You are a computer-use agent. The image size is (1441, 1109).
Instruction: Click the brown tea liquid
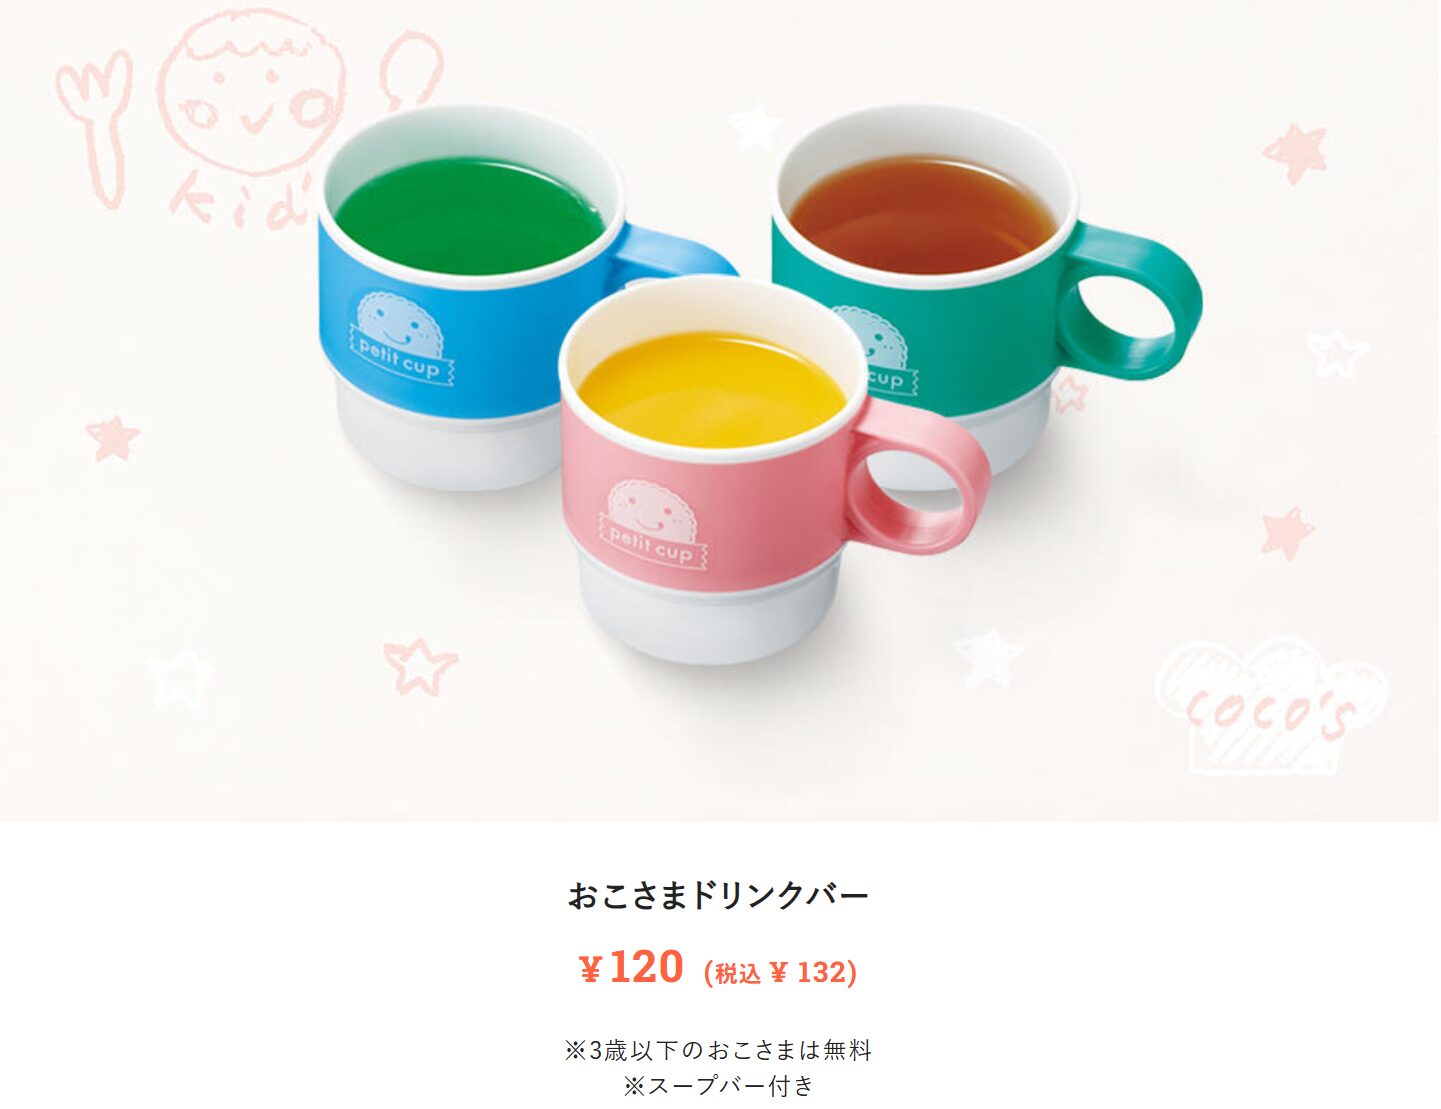pyautogui.click(x=922, y=215)
